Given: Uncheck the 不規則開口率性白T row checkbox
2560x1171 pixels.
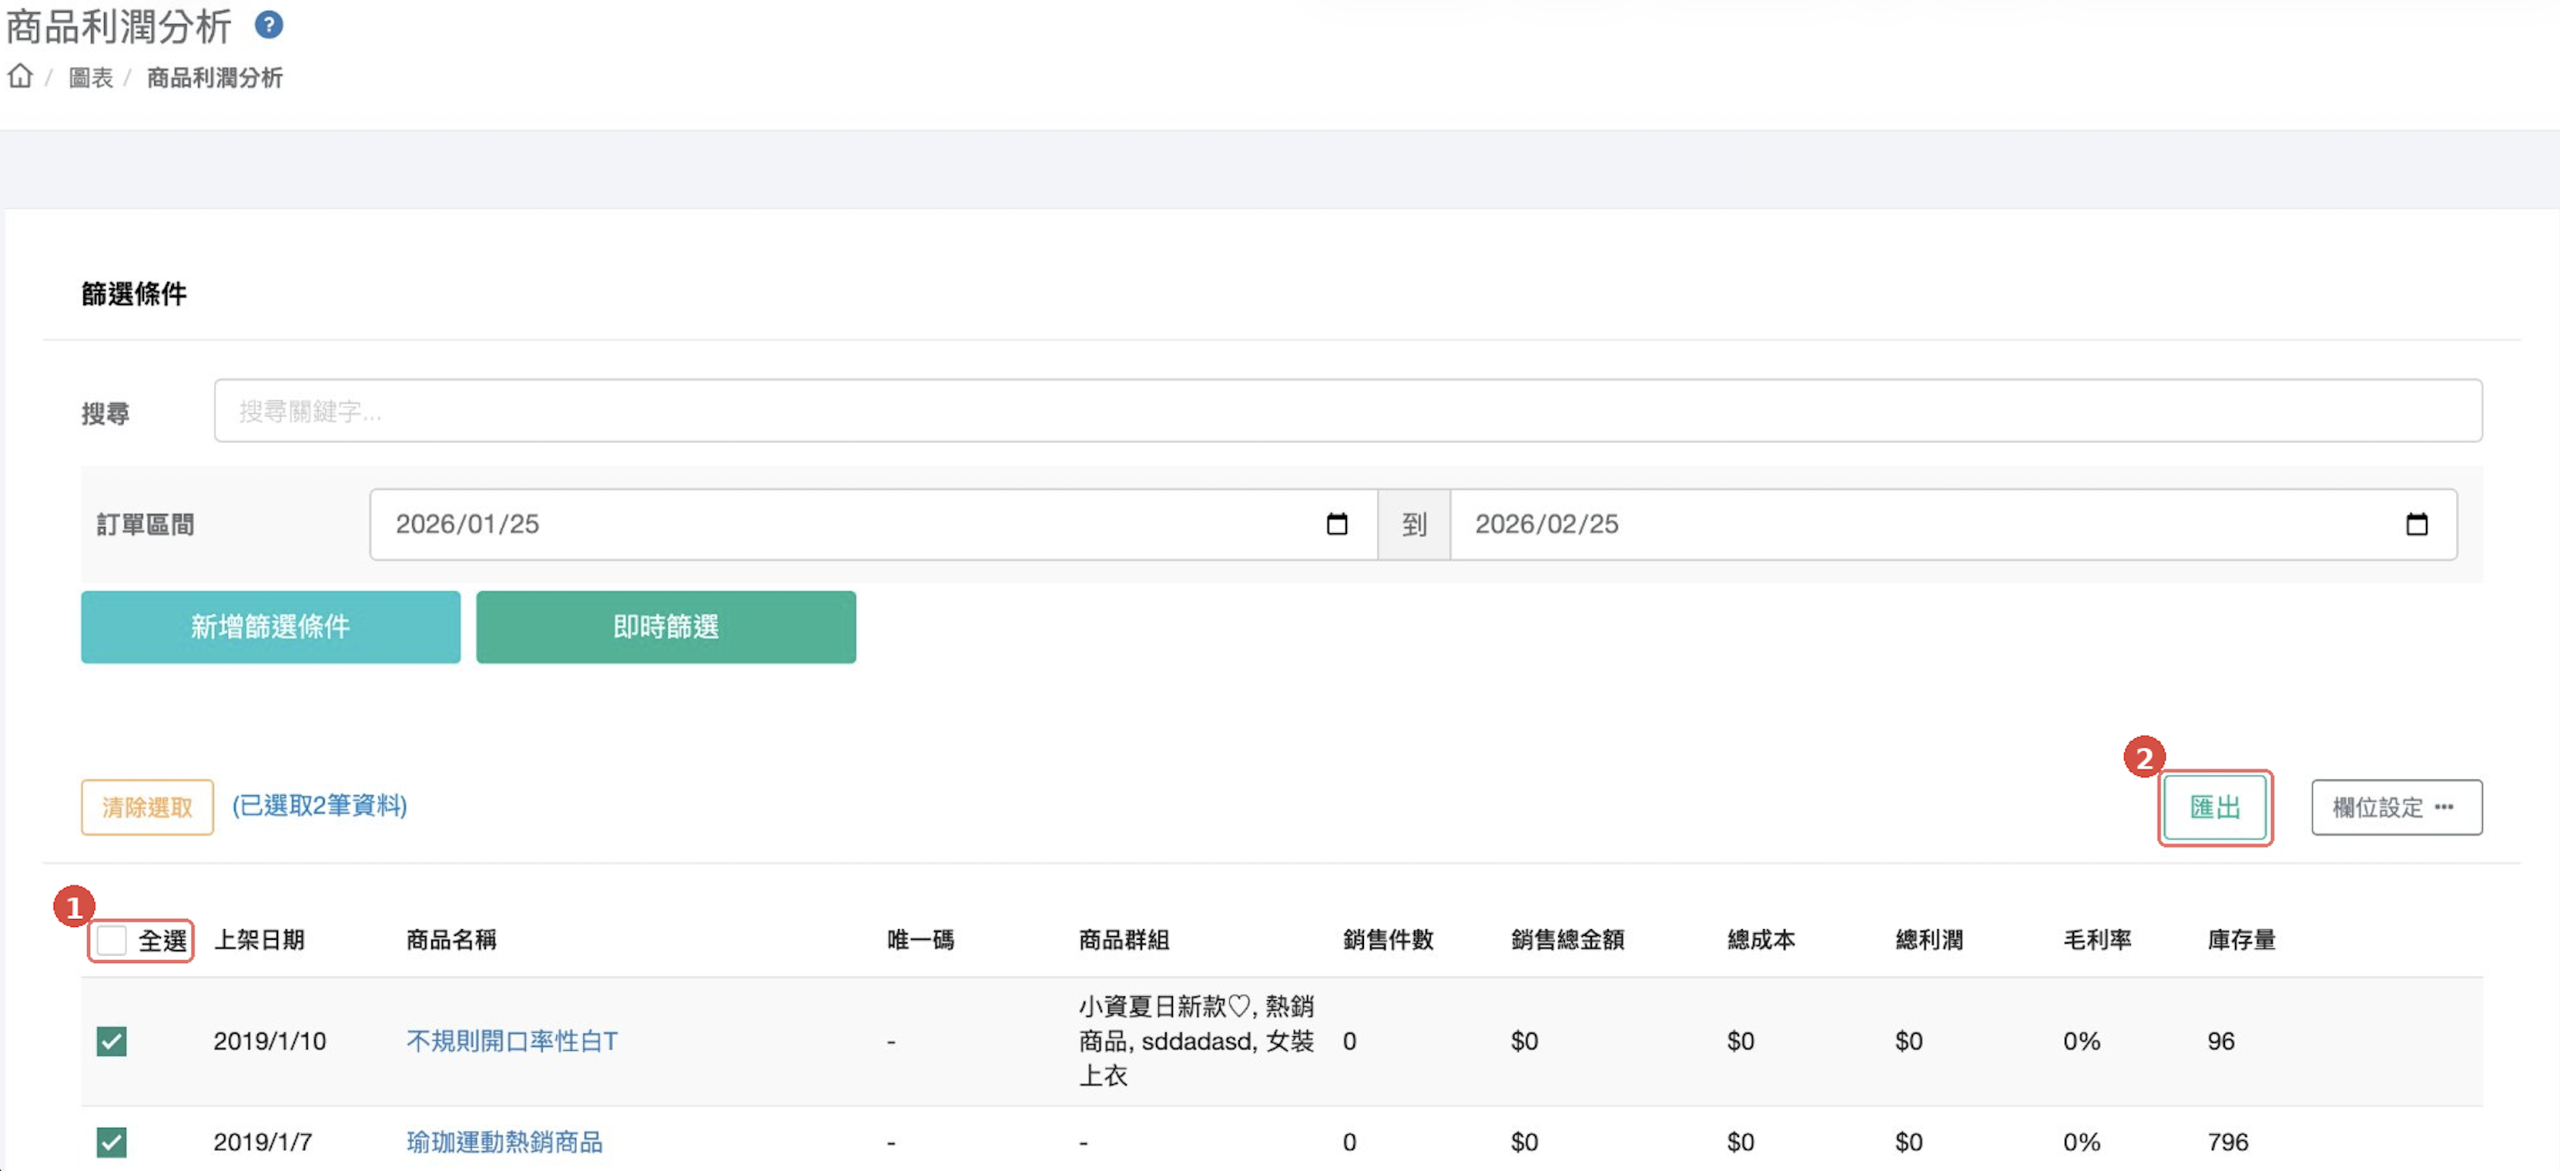Looking at the screenshot, I should (112, 1041).
